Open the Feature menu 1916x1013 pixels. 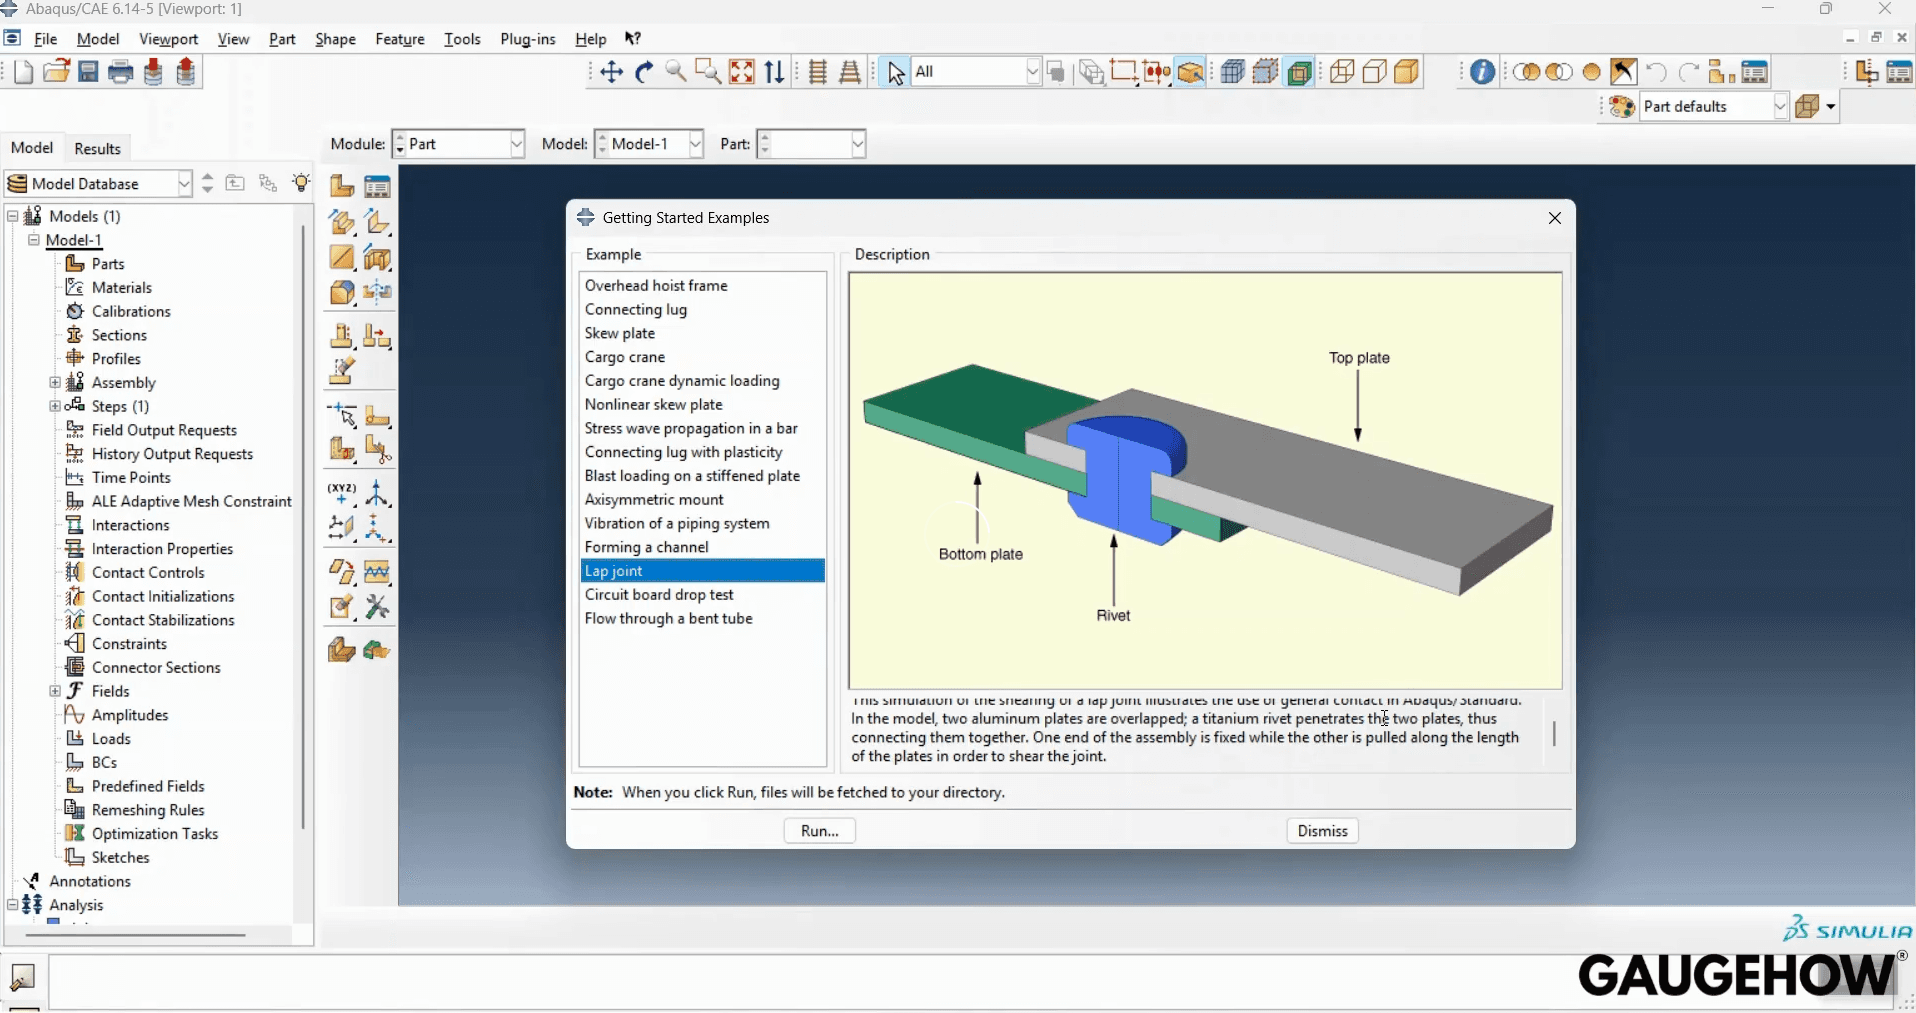pyautogui.click(x=399, y=39)
